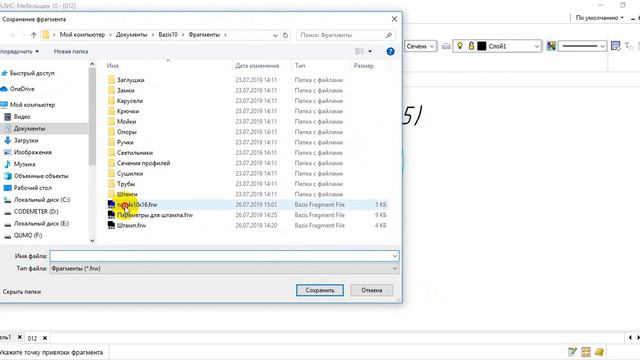640x360 pixels.
Task: Select QUMO (F:) drive
Action: tap(28, 235)
